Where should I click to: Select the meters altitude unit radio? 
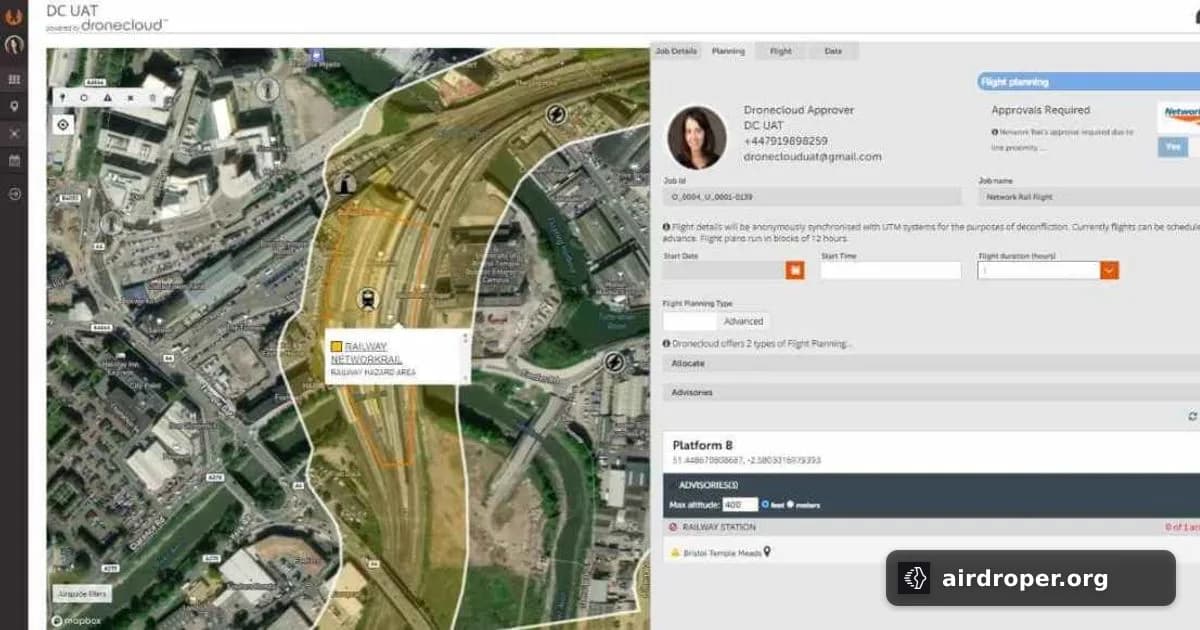pyautogui.click(x=790, y=504)
